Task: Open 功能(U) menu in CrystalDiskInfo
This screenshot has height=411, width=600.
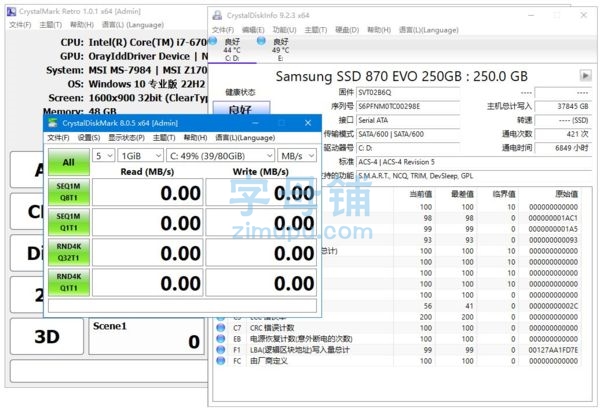Action: click(x=284, y=30)
